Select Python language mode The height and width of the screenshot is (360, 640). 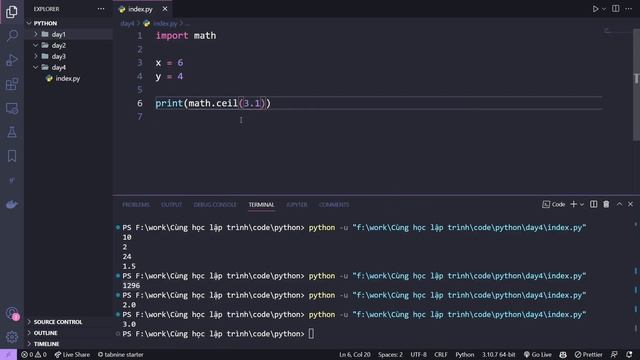point(464,354)
